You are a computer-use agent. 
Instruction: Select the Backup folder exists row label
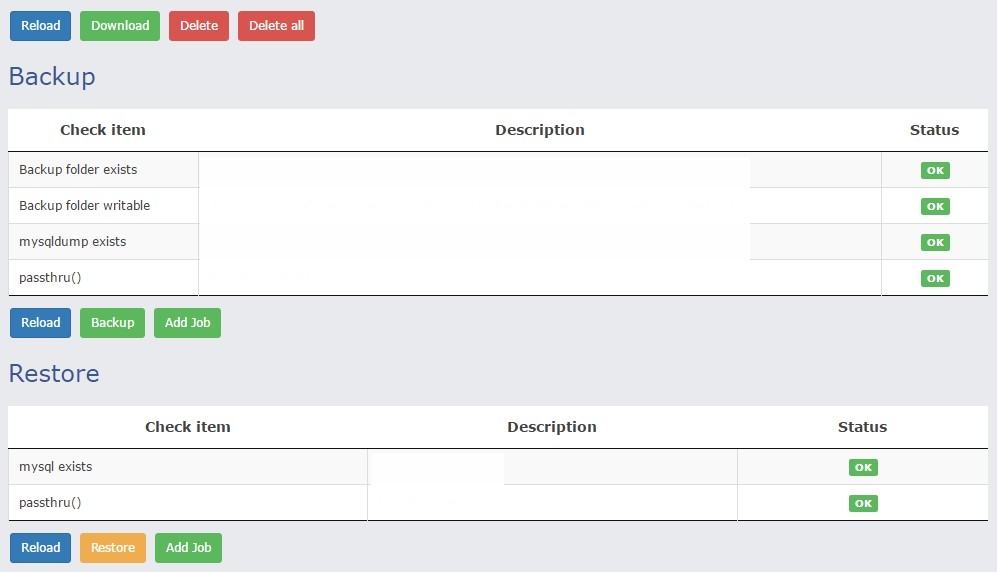(x=78, y=170)
